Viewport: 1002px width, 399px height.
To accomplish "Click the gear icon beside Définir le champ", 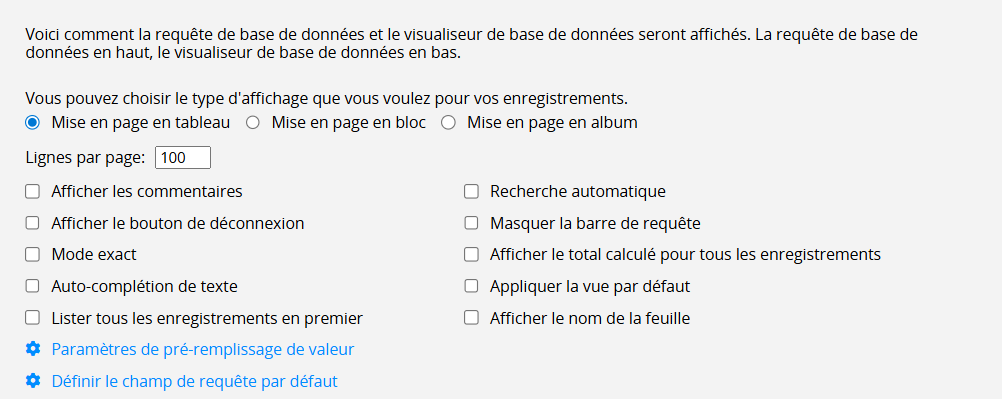I will 33,381.
